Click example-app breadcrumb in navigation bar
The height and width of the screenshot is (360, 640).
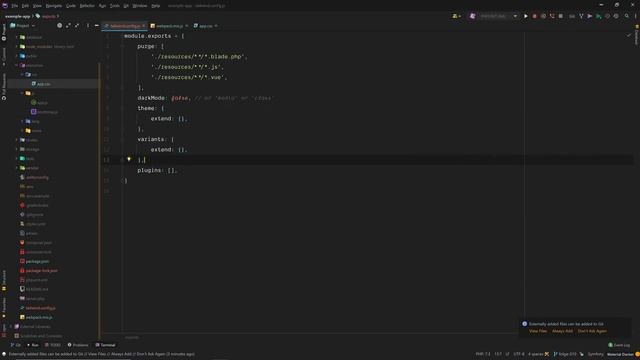pos(18,16)
